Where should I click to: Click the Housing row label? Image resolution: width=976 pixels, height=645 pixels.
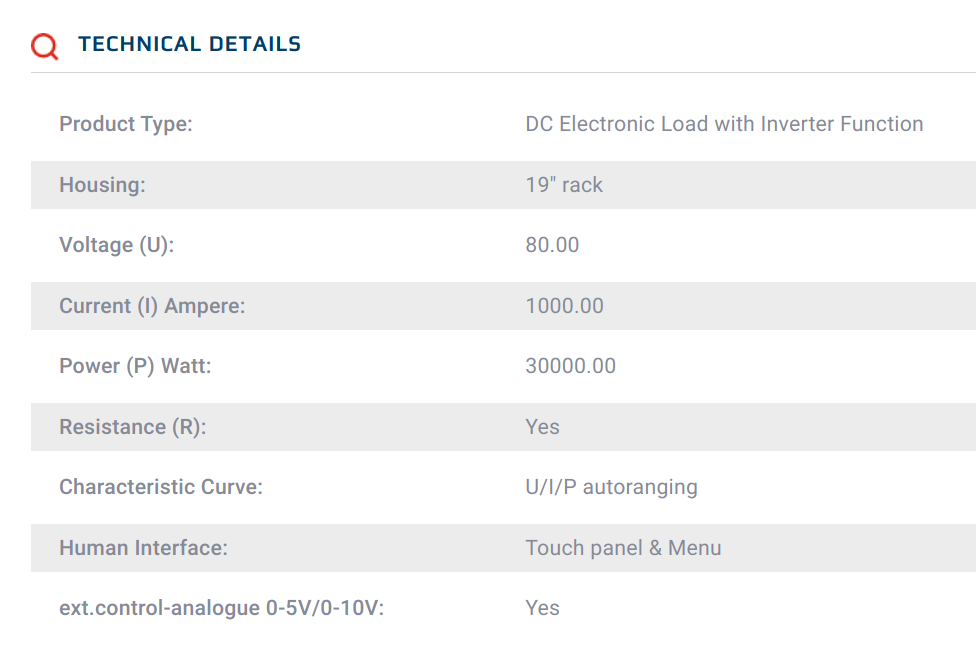pos(102,185)
